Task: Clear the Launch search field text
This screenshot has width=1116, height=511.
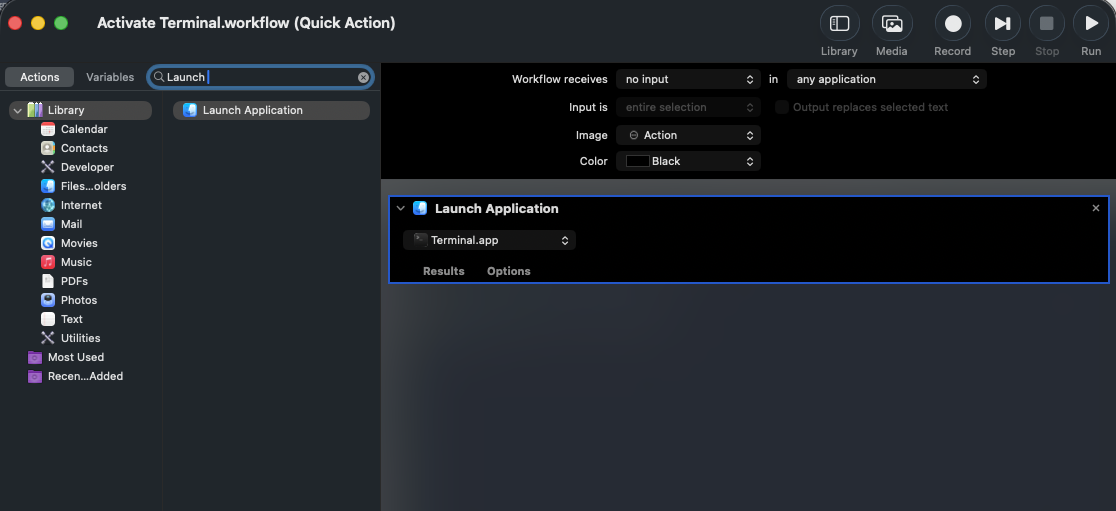Action: [x=363, y=77]
